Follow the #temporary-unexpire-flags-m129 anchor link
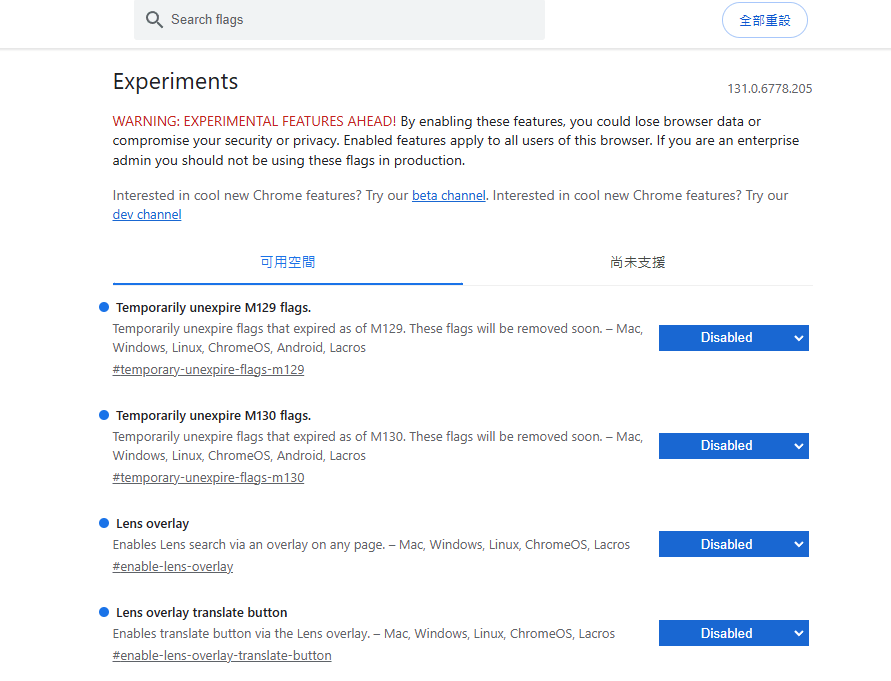 point(208,370)
